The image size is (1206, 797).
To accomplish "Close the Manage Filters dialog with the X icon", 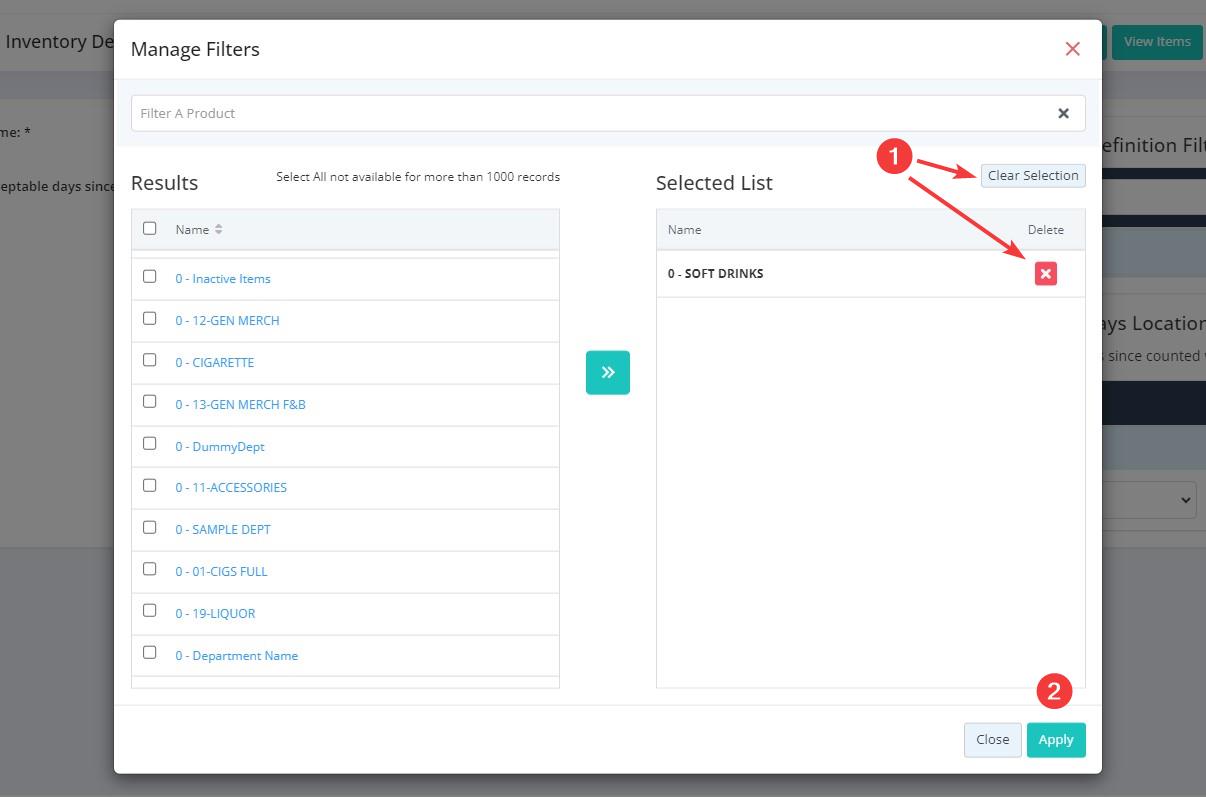I will [x=1073, y=49].
